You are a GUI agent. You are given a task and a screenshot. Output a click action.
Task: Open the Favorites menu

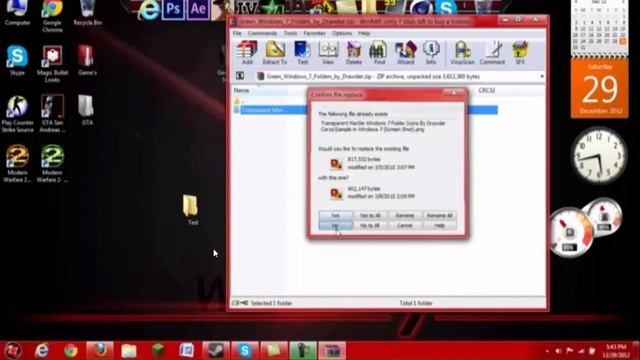[314, 33]
